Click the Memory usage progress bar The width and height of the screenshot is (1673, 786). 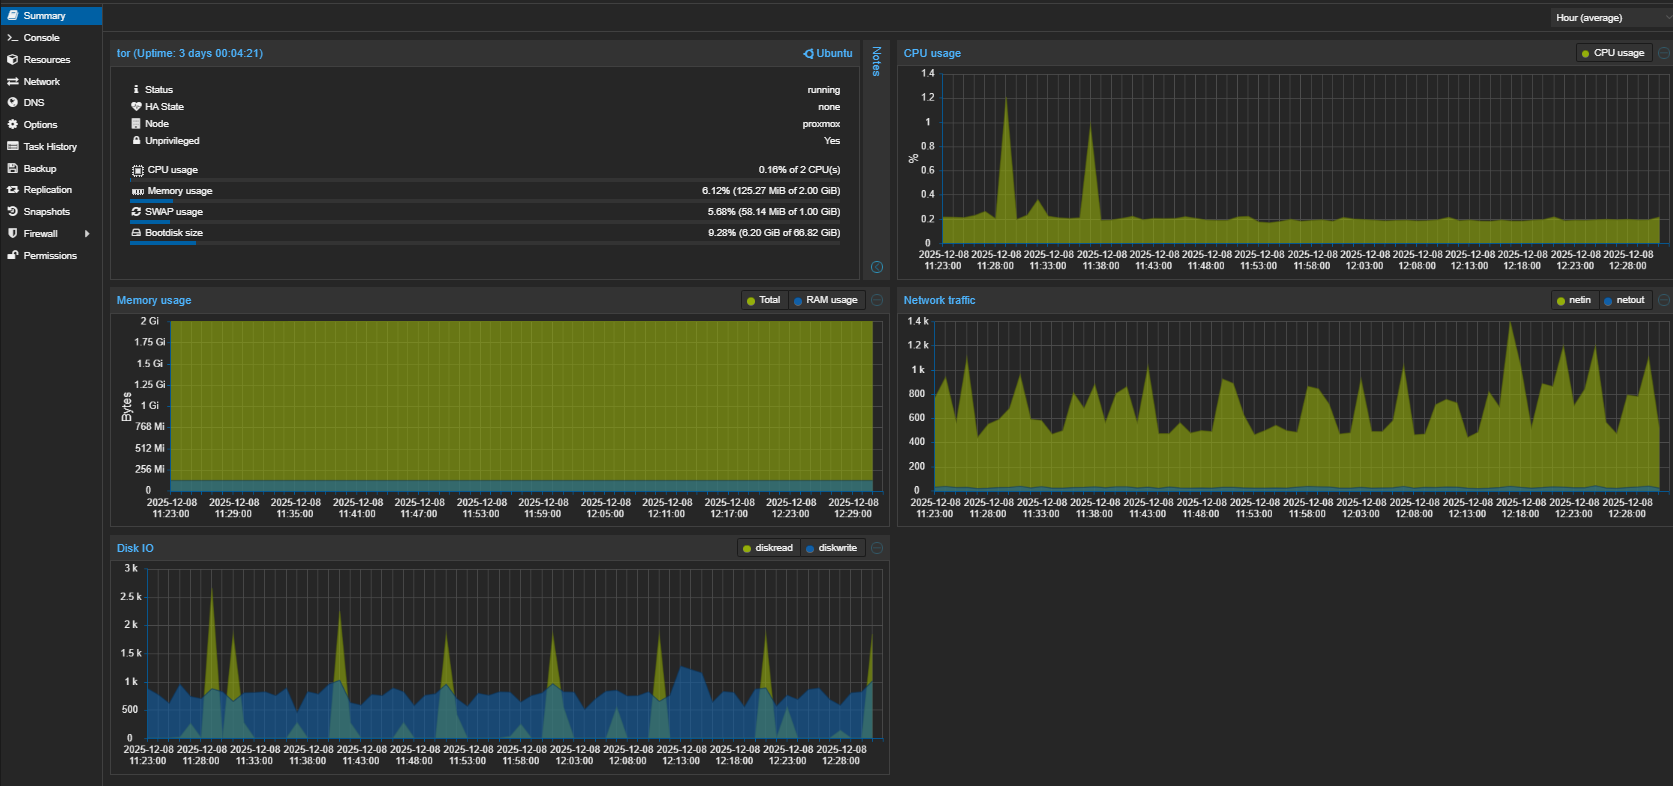coord(485,201)
